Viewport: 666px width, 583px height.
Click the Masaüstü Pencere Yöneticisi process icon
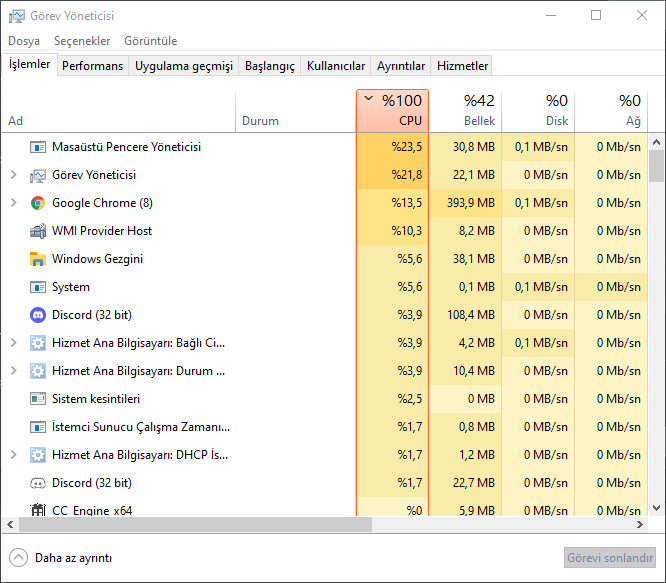[x=38, y=147]
